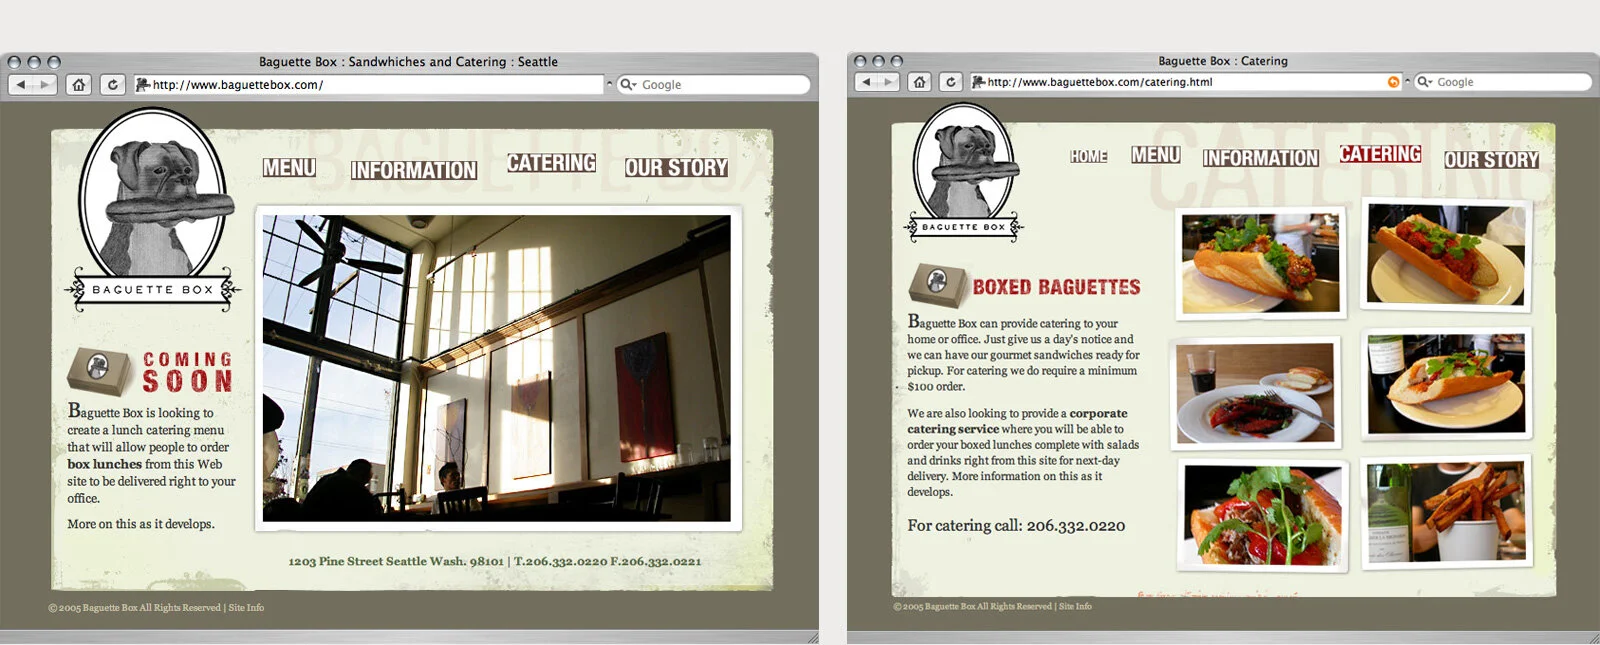Click copyright "2005 Baguette Box" on catering page
Viewport: 1600px width, 645px height.
(972, 606)
